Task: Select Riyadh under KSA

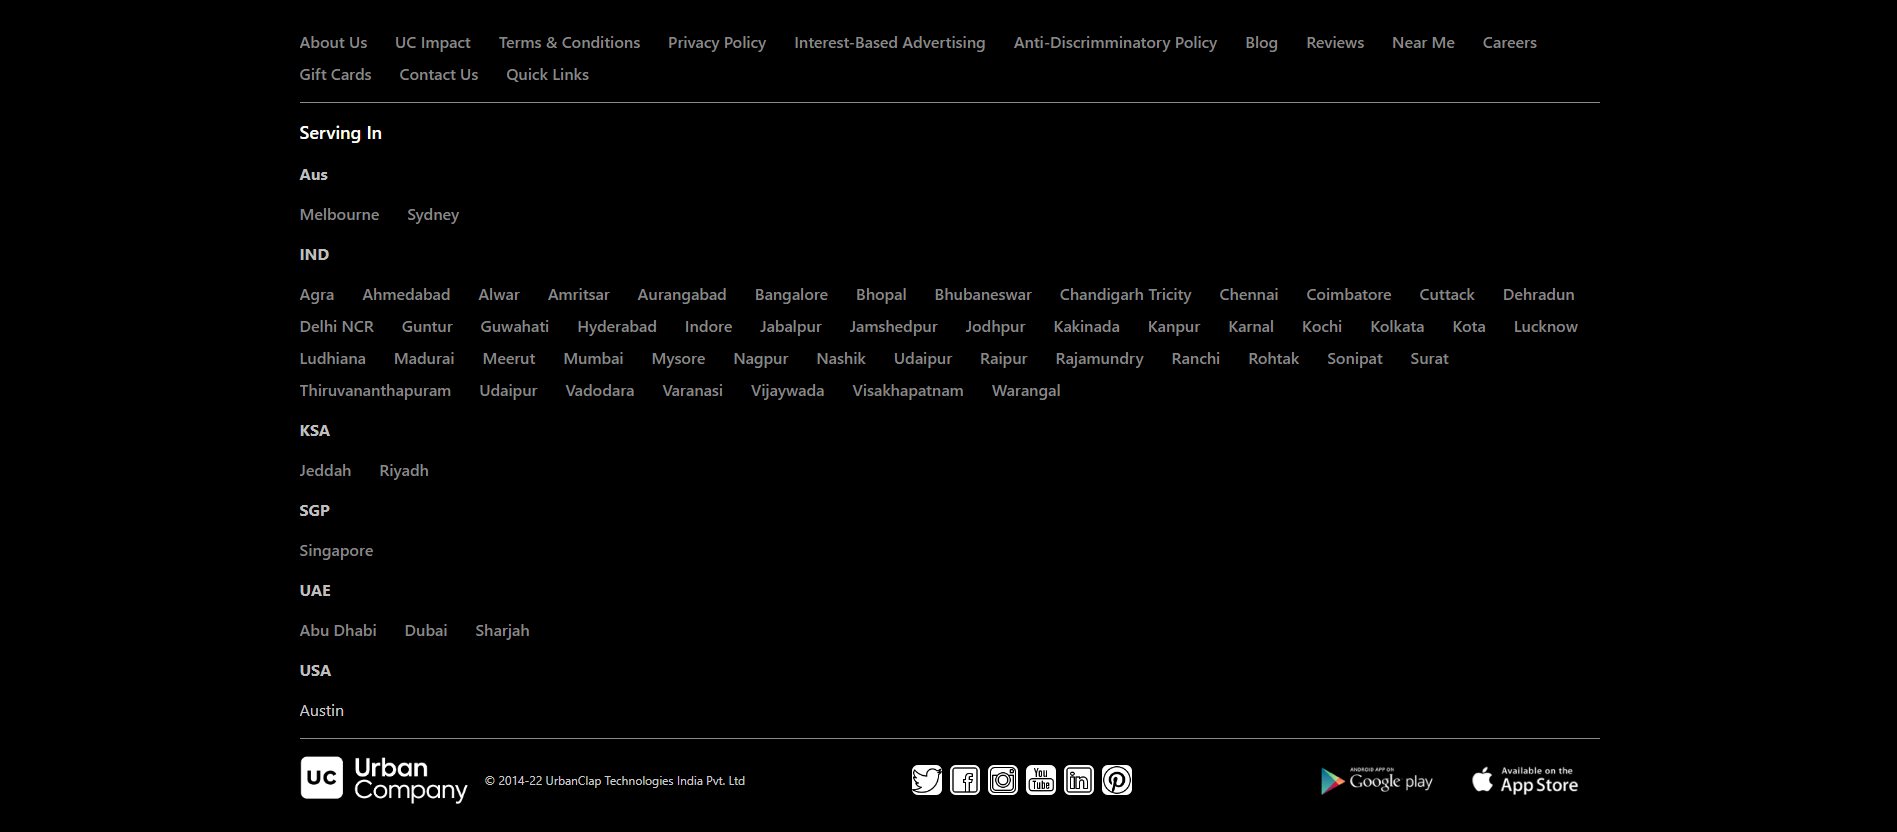Action: point(403,471)
